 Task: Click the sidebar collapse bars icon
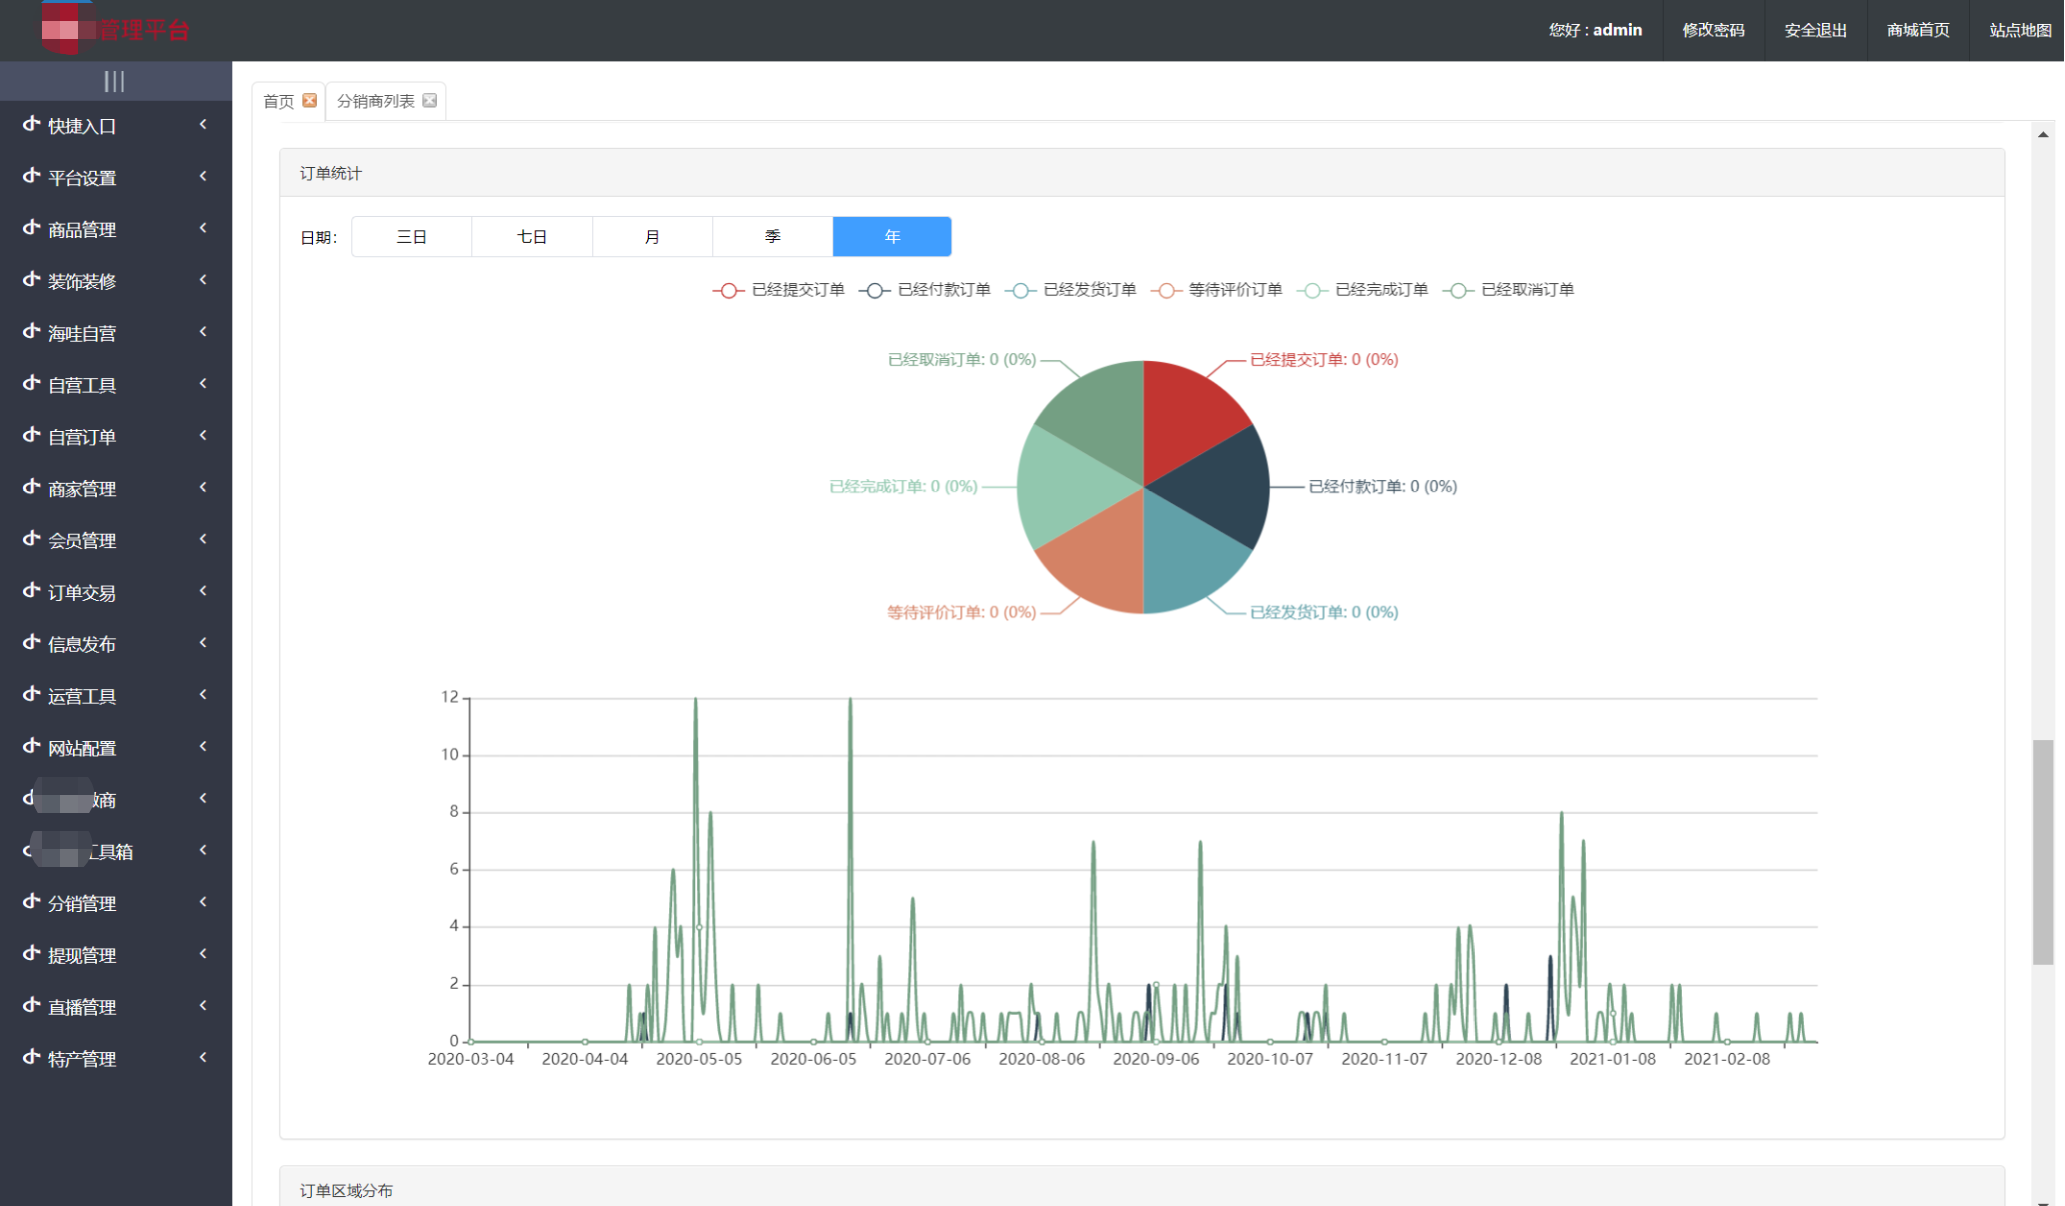114,81
